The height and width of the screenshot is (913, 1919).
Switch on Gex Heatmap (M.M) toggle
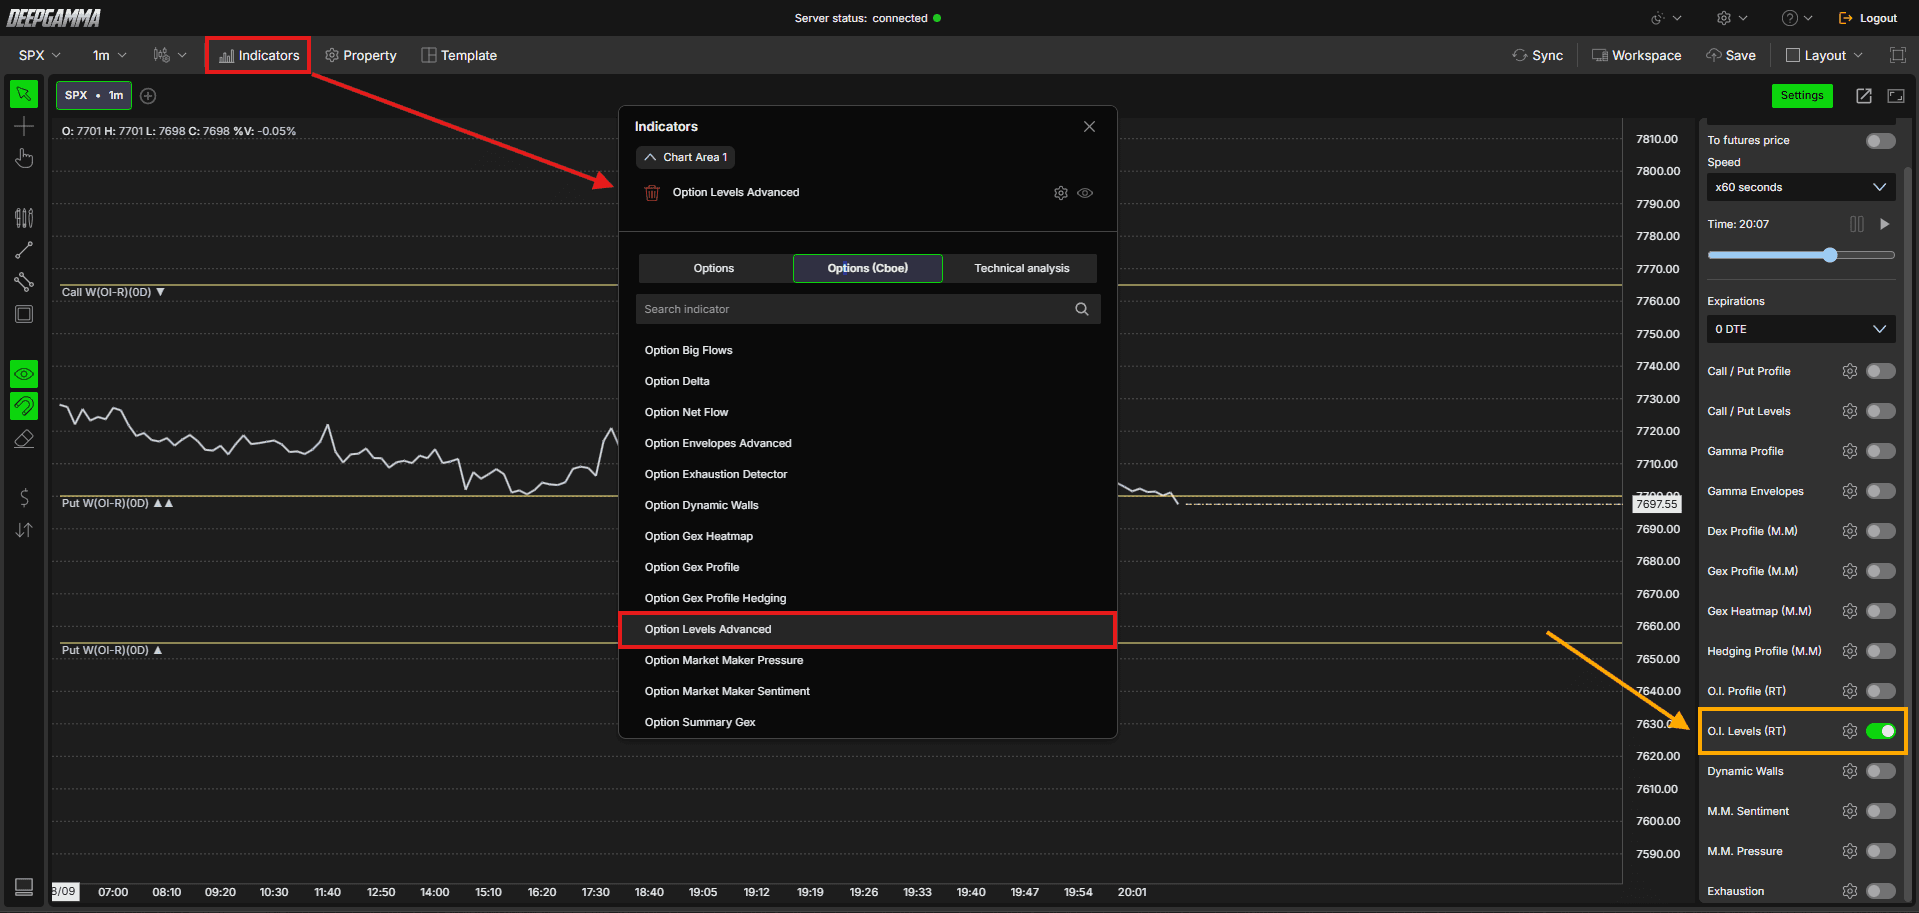1880,611
